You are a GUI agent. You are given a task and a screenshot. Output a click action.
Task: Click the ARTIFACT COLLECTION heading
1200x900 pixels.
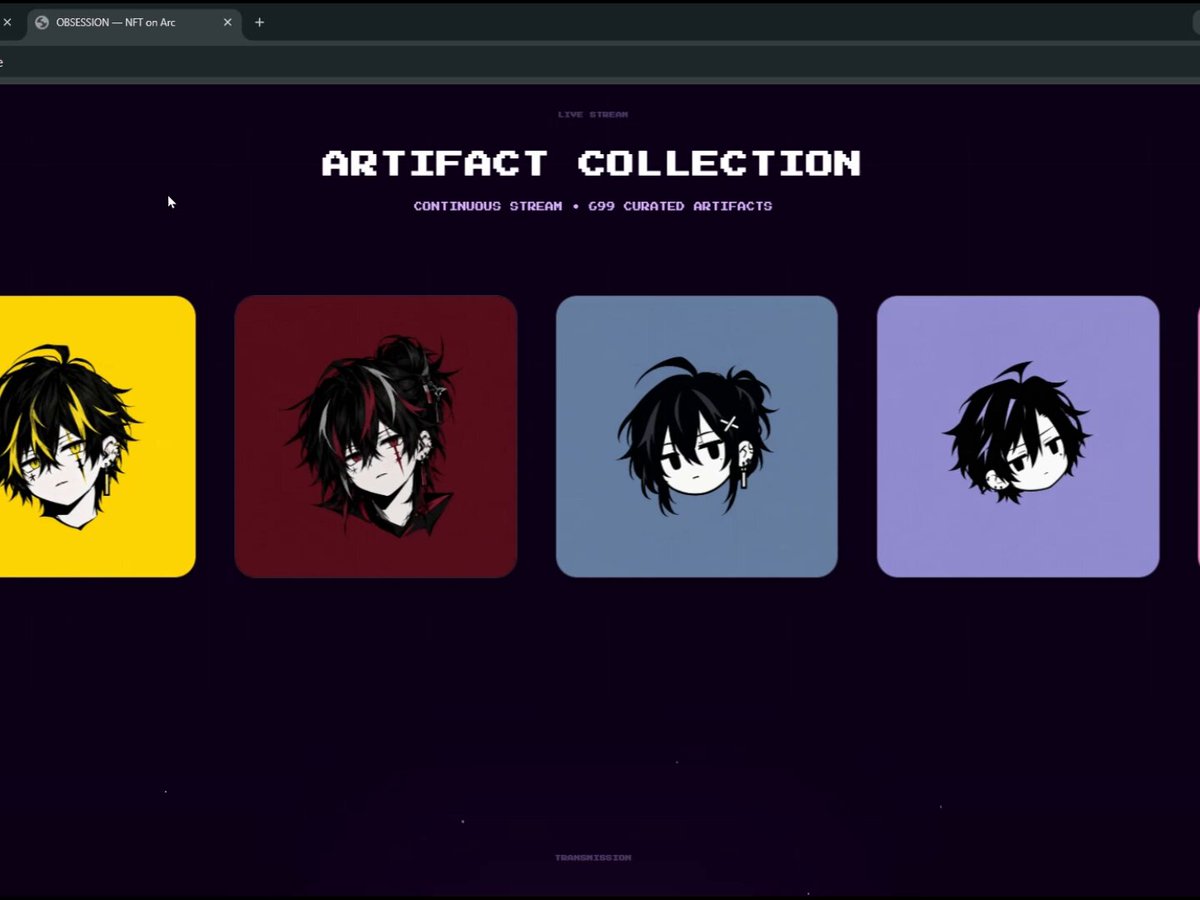[x=592, y=163]
